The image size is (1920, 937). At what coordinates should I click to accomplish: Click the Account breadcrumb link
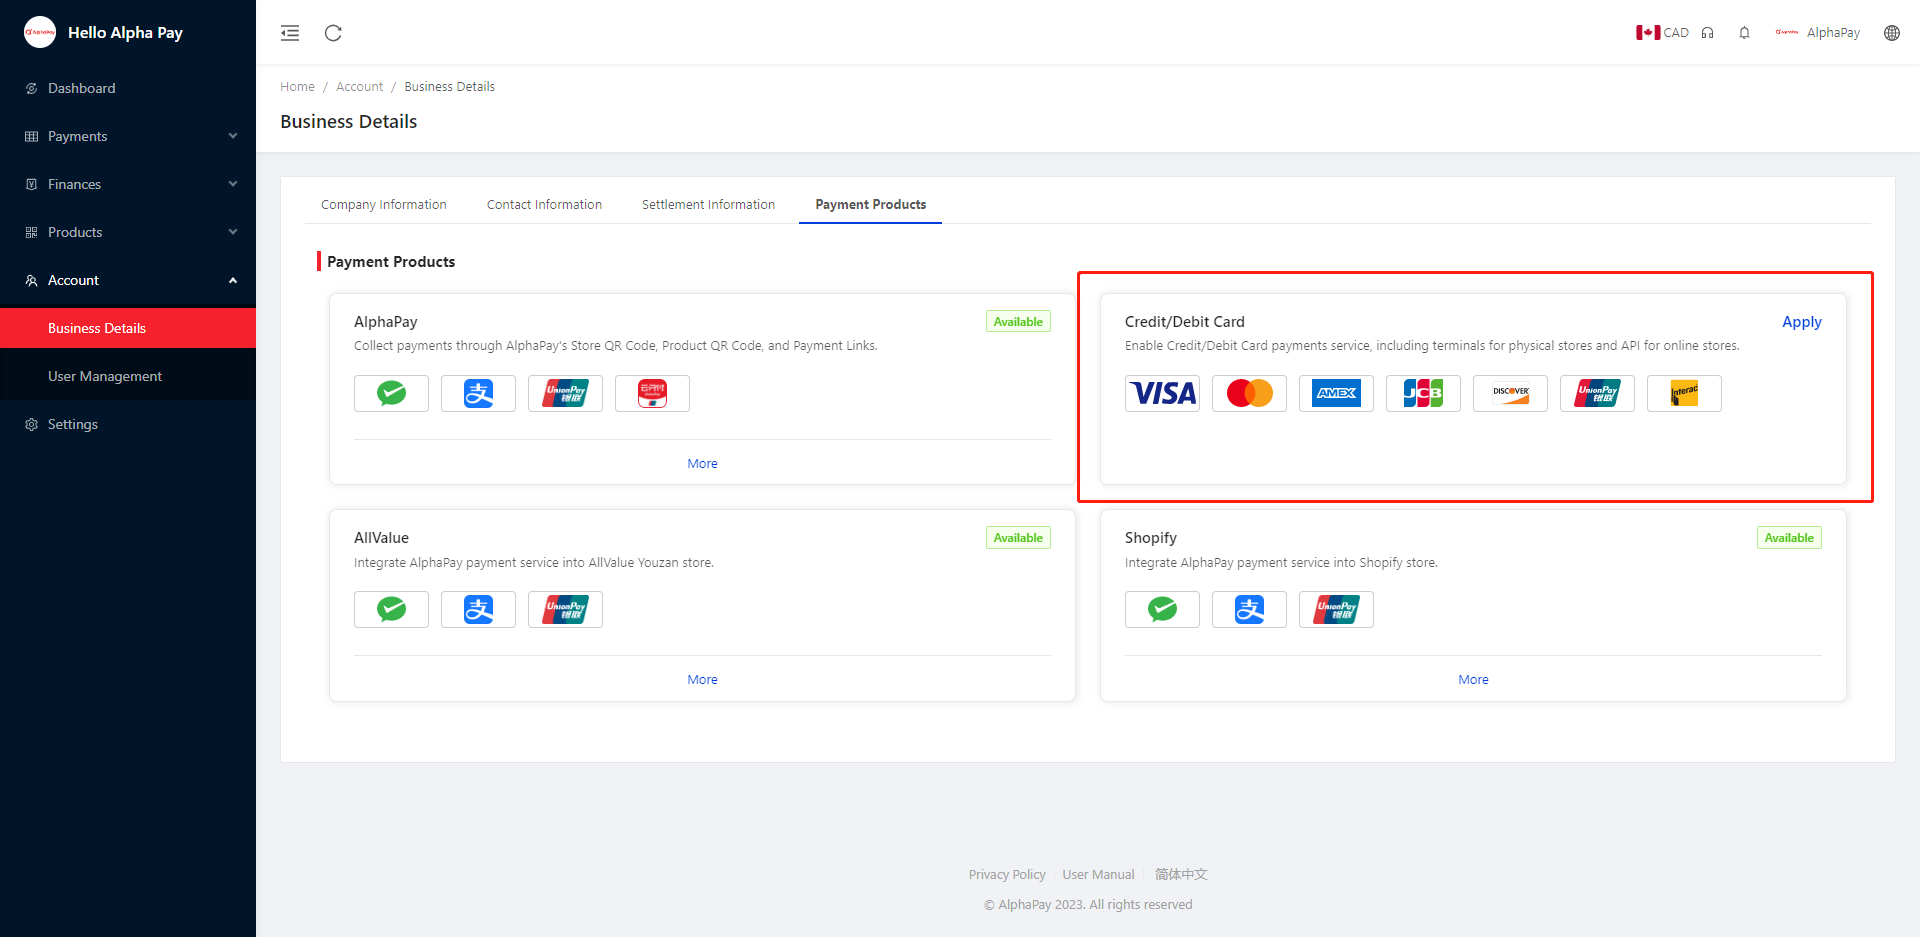pos(360,87)
